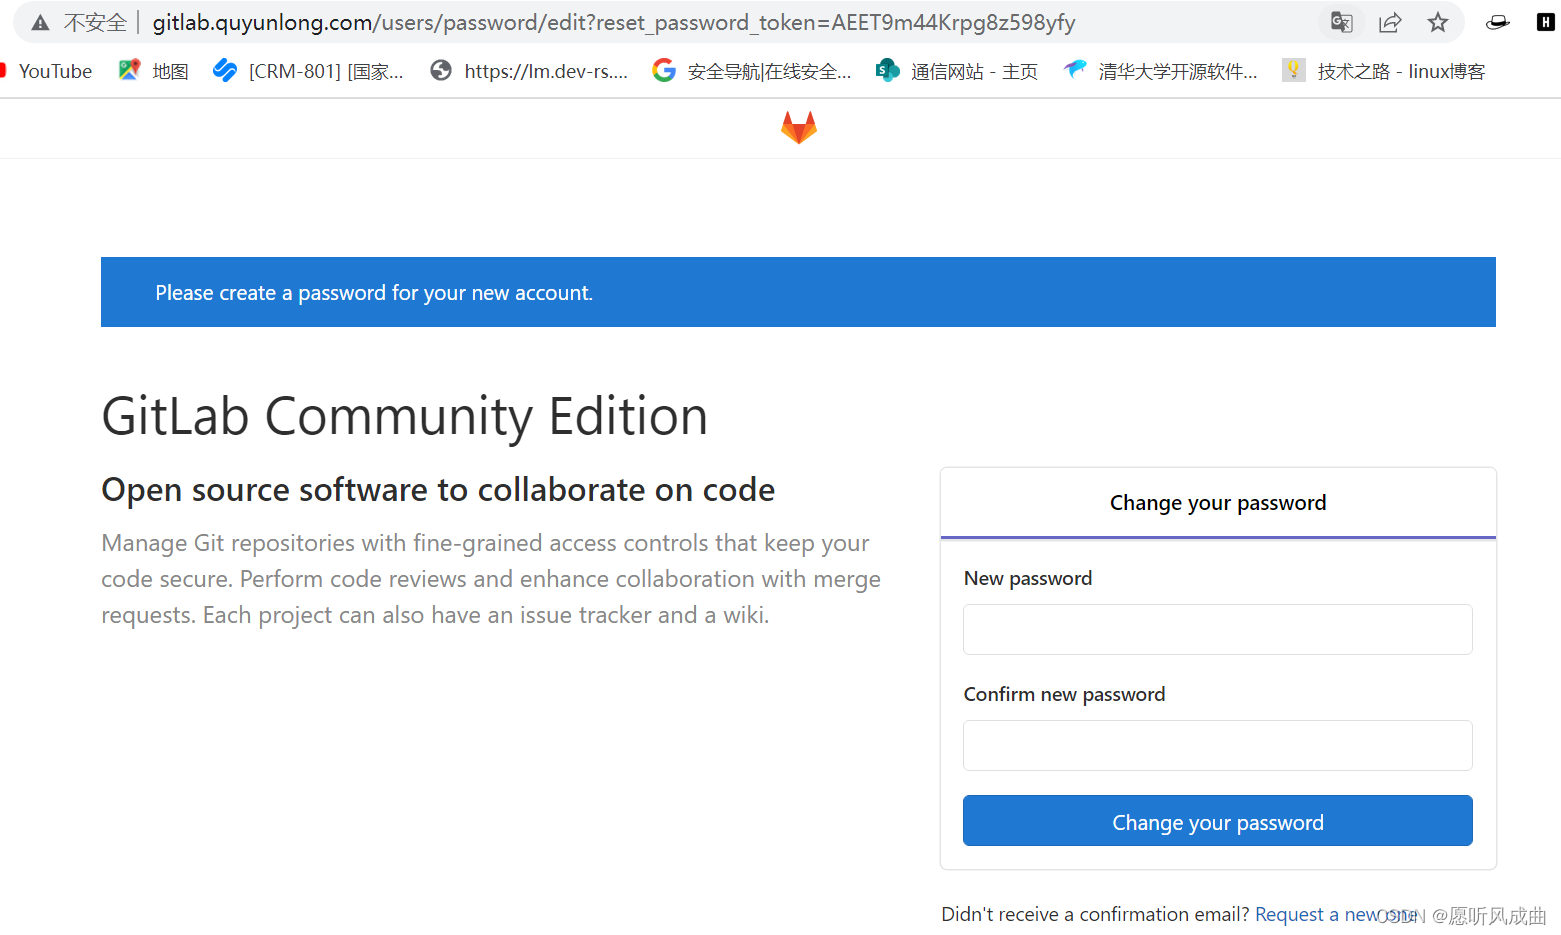Bookmark this page with the star icon

(1438, 21)
